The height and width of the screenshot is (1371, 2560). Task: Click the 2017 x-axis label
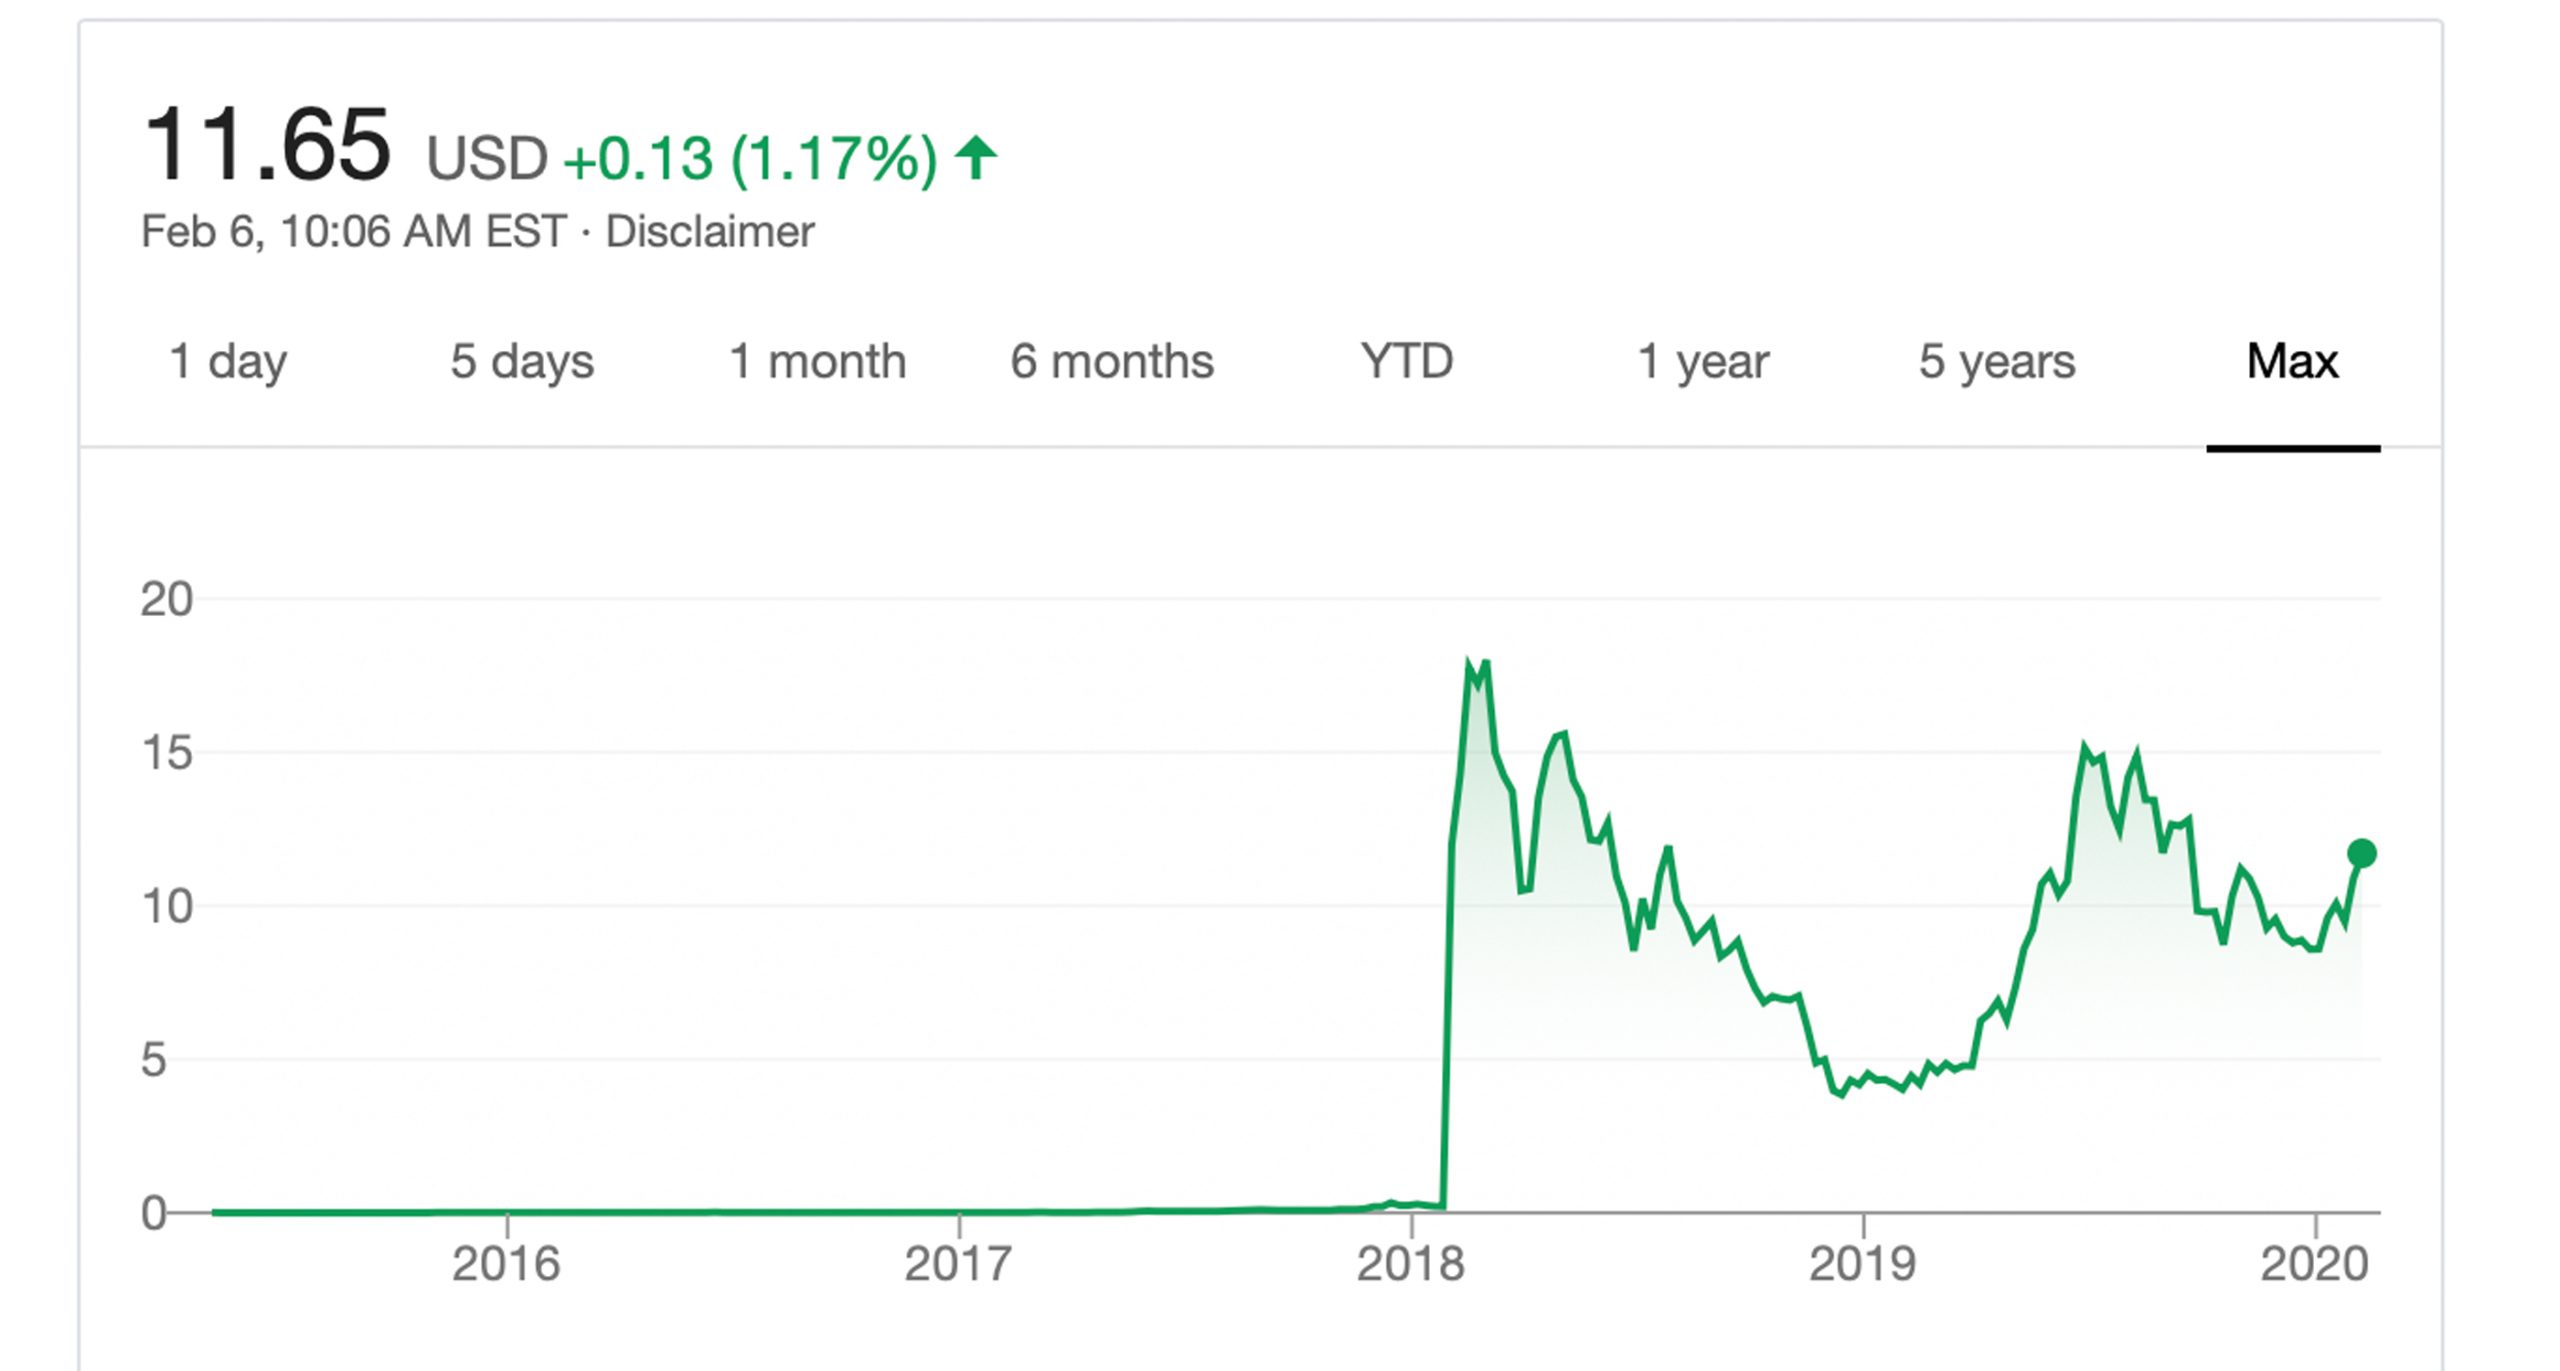[958, 1263]
